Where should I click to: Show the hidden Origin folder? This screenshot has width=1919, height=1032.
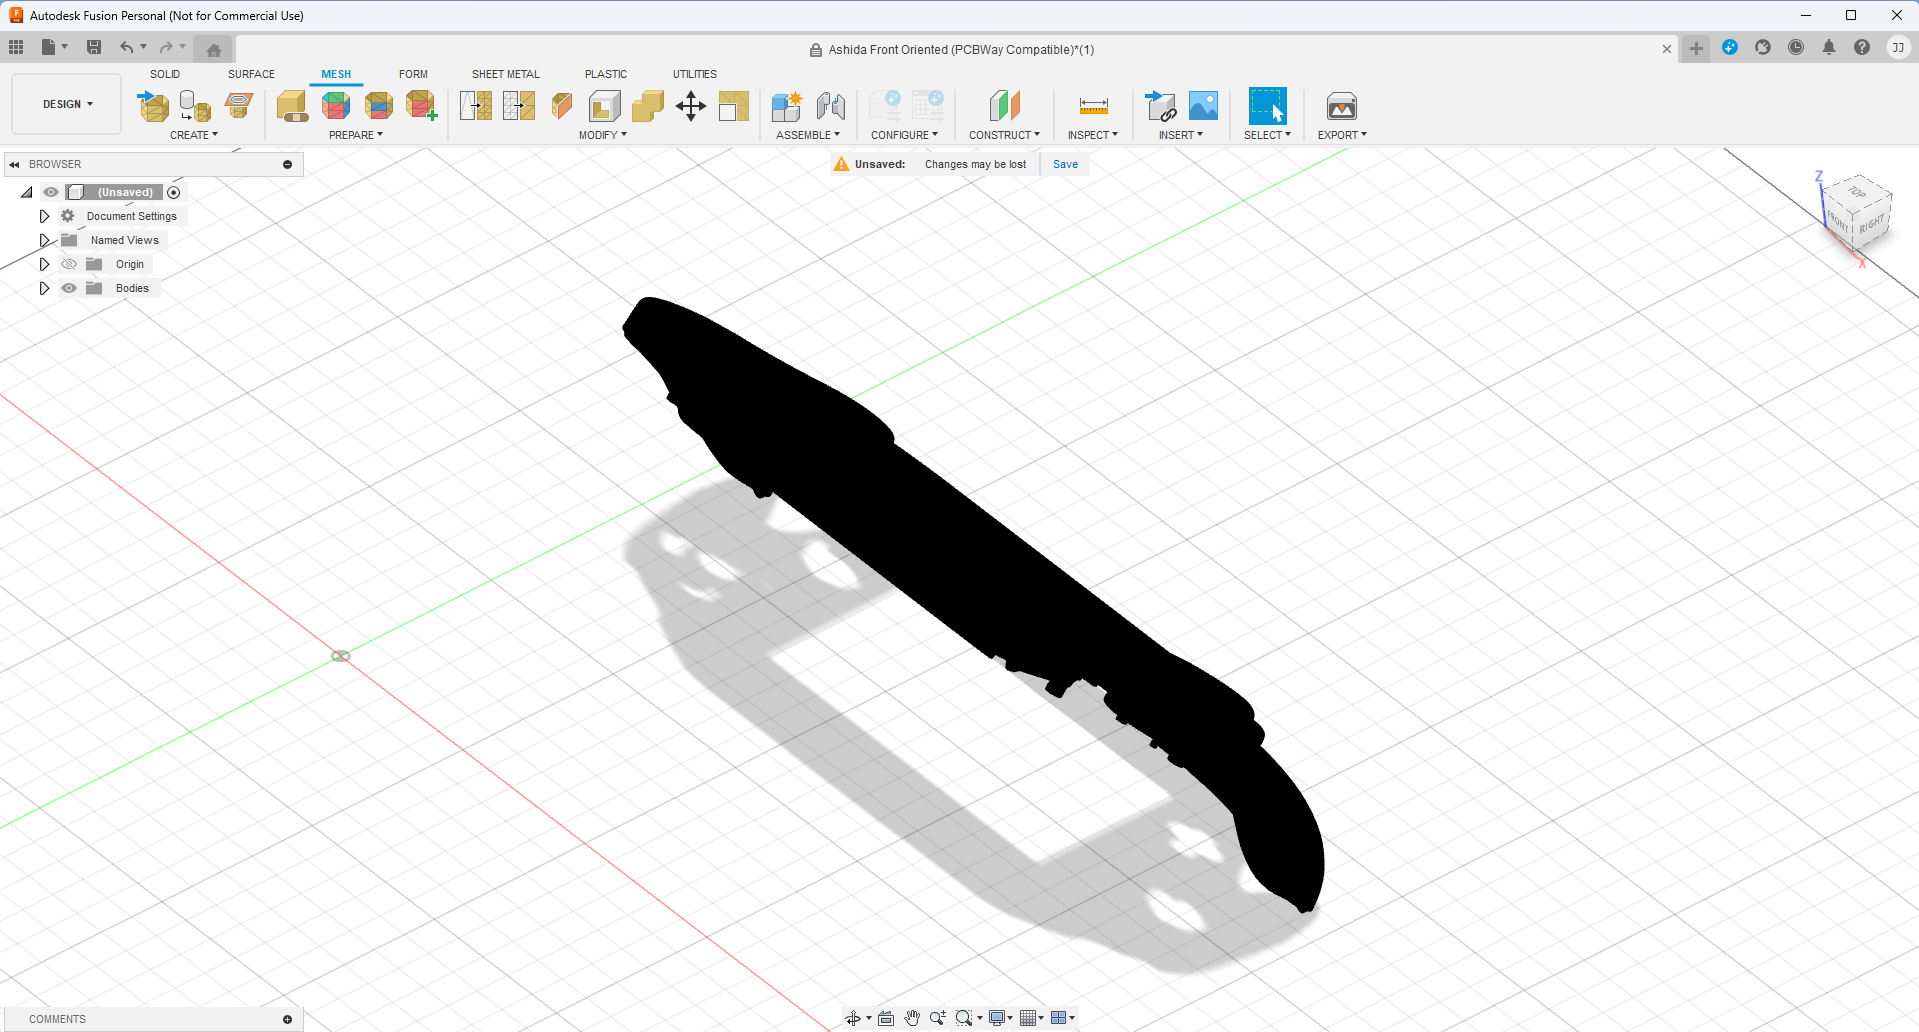click(x=69, y=264)
